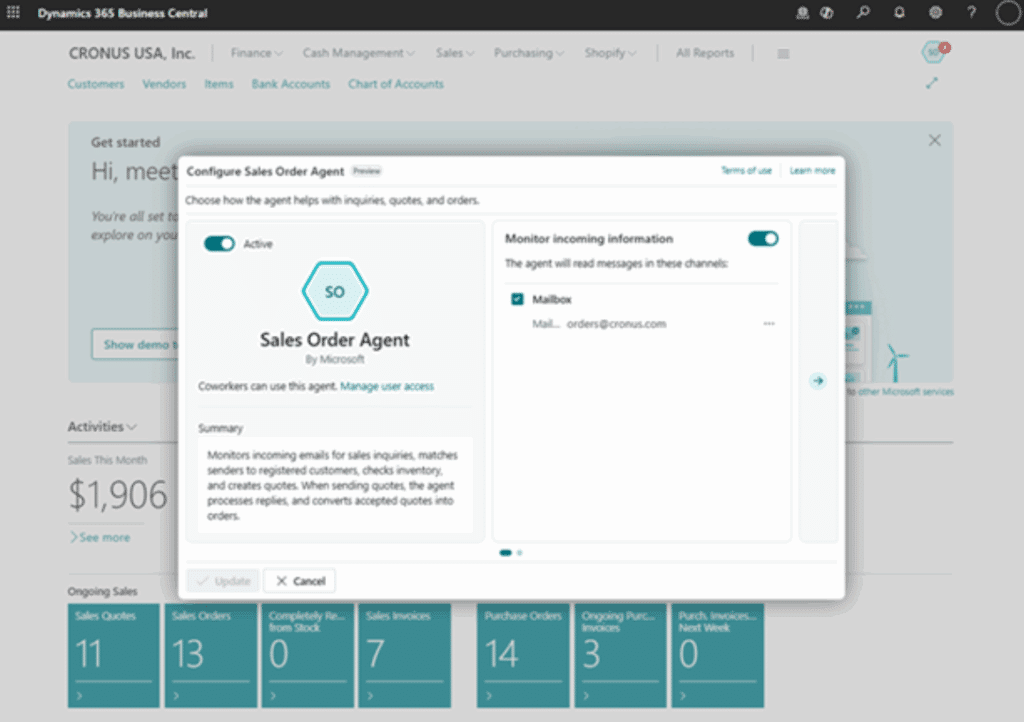
Task: Click the Copilot icon in the top bar
Action: point(826,13)
